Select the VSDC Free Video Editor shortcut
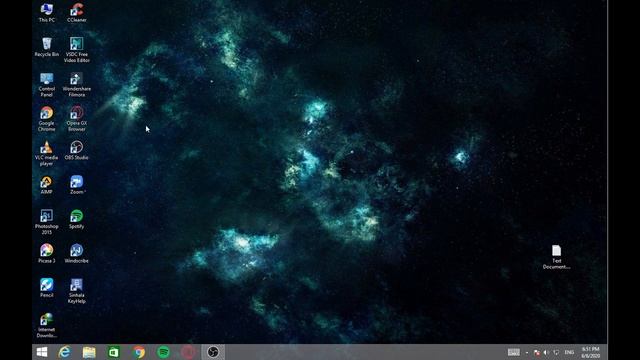640x360 pixels. click(x=76, y=50)
